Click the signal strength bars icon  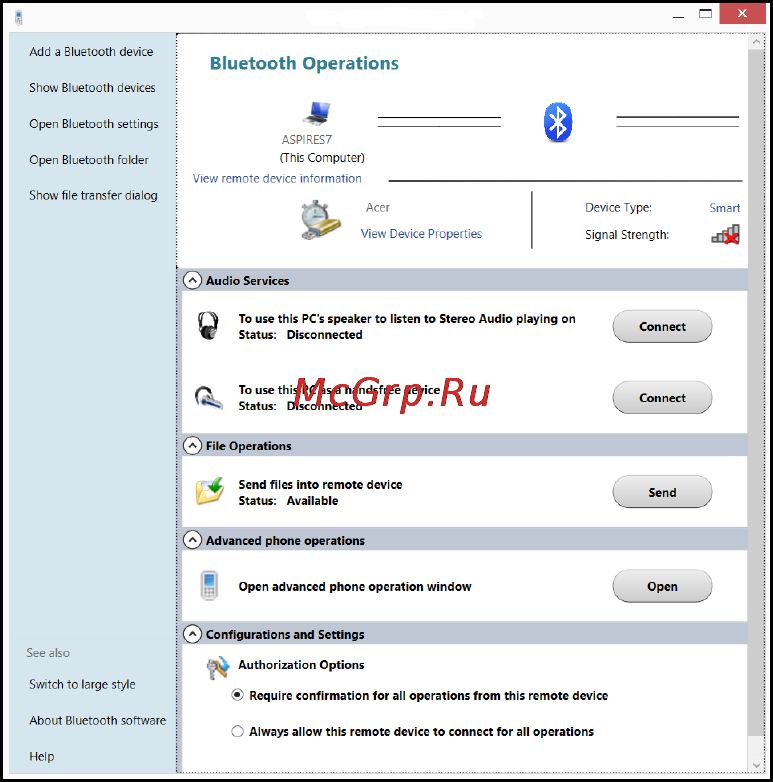click(x=726, y=234)
